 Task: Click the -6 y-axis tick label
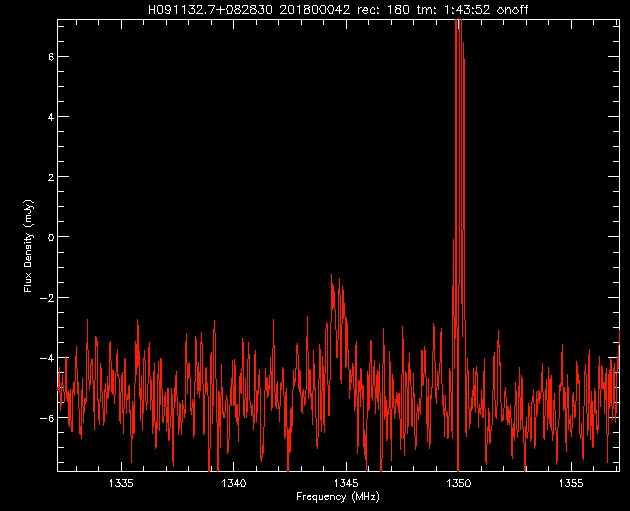pos(46,417)
